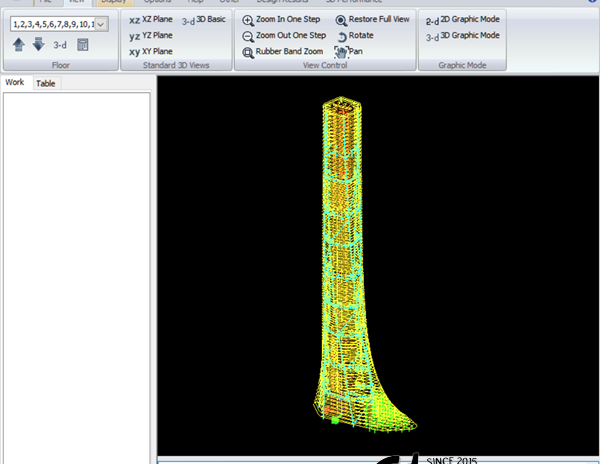600x464 pixels.
Task: Click the floor down arrow icon
Action: coord(38,44)
